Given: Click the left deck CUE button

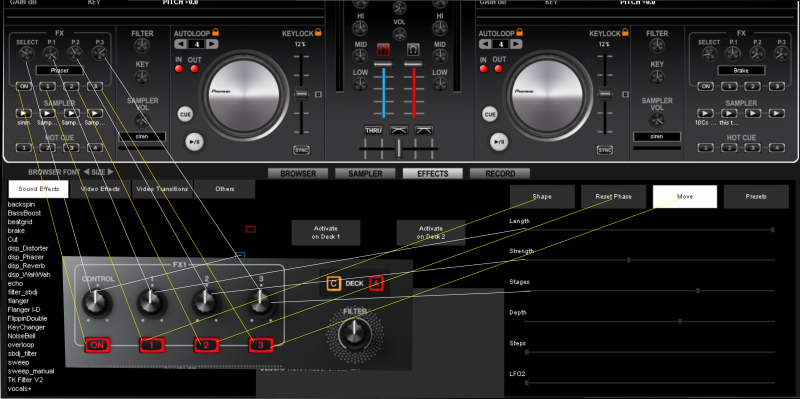Looking at the screenshot, I should 186,115.
